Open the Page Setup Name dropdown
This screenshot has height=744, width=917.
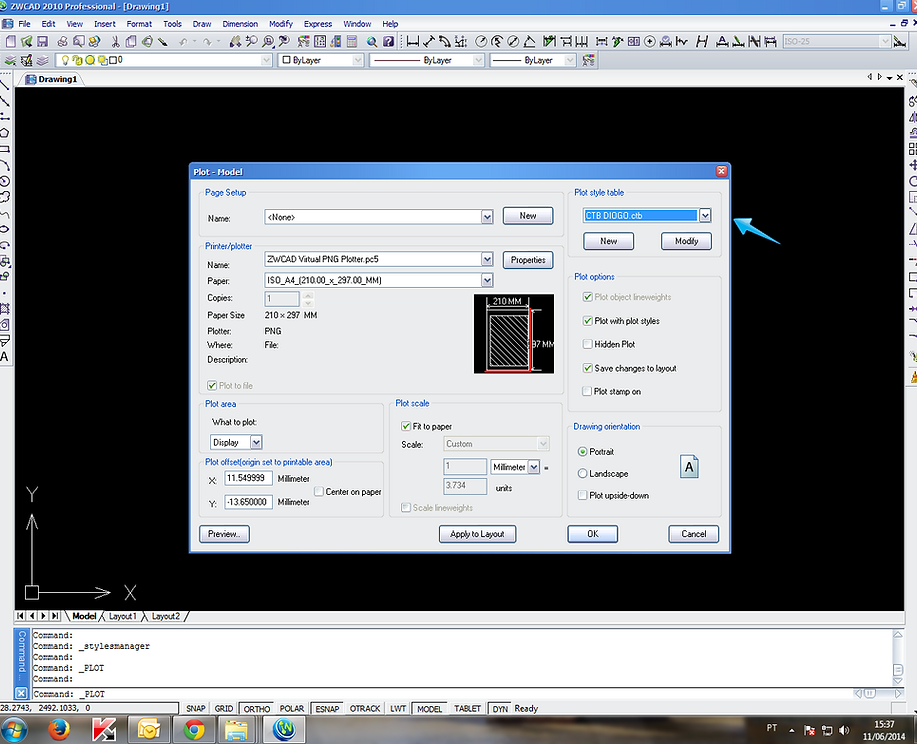[487, 217]
